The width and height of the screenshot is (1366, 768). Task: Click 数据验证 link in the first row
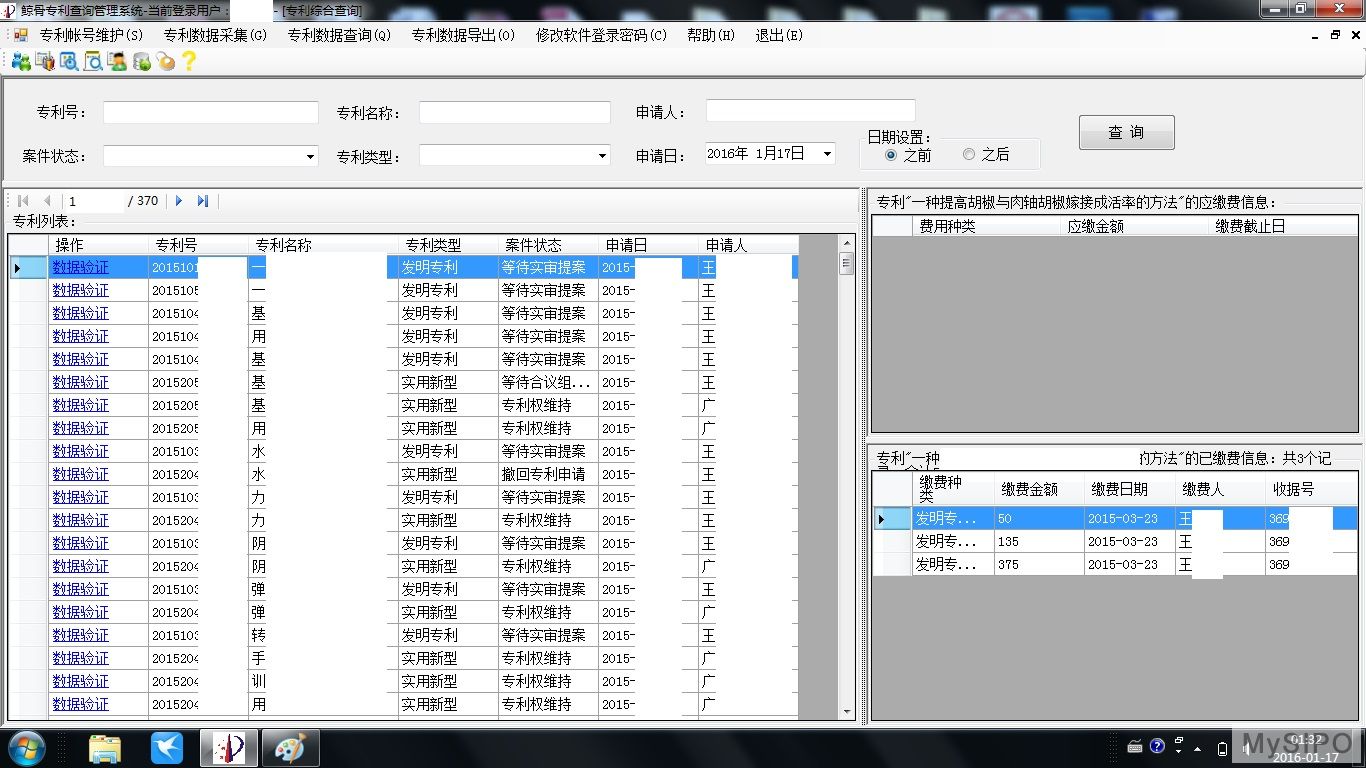coord(80,268)
